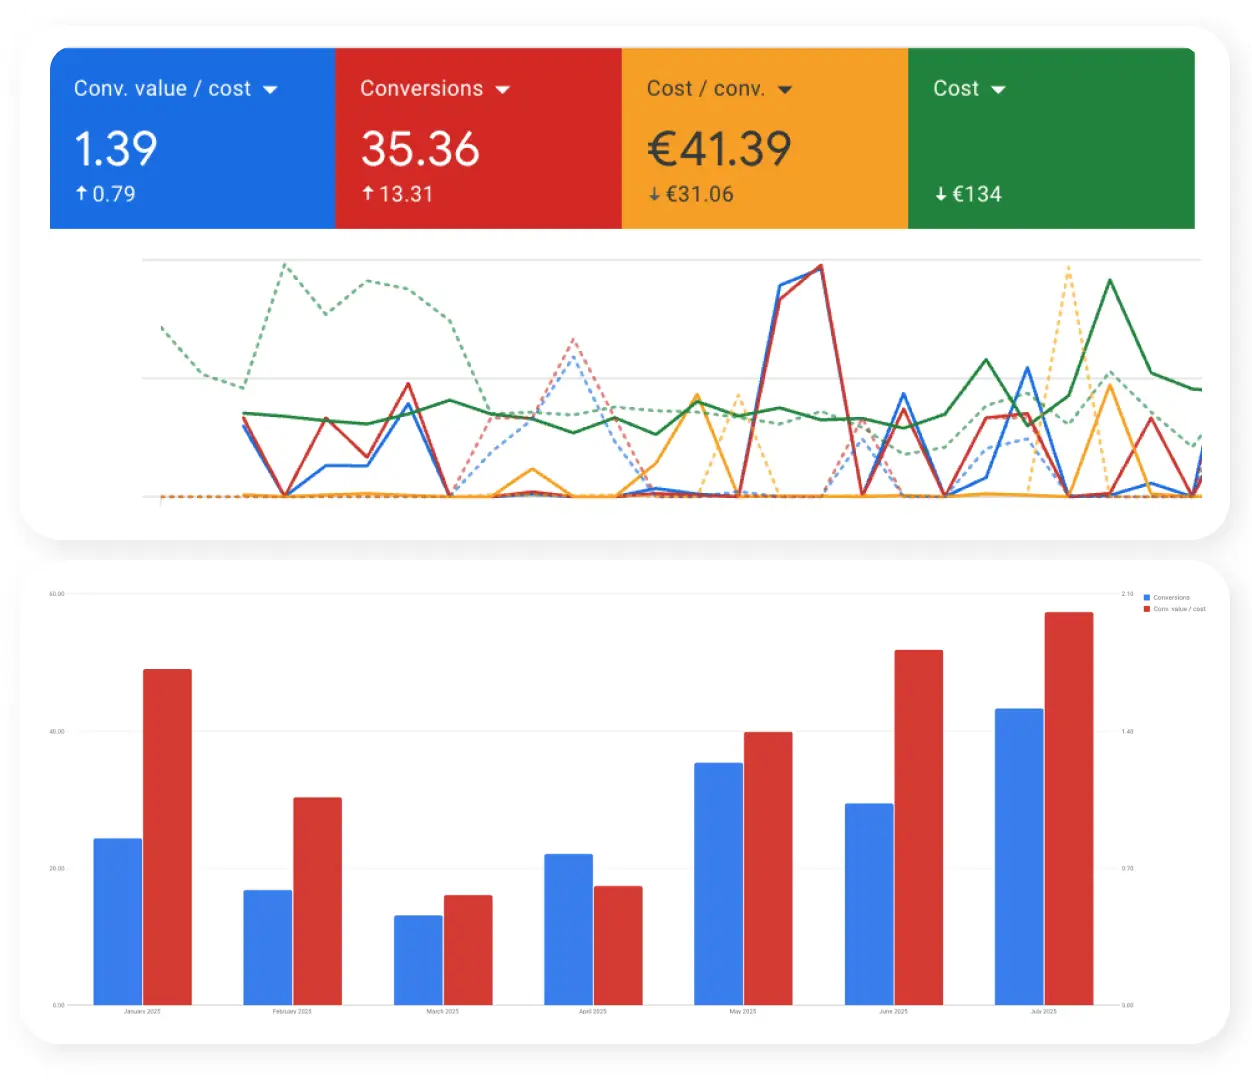
Task: Open the Conversions metric dropdown arrow
Action: (x=502, y=90)
